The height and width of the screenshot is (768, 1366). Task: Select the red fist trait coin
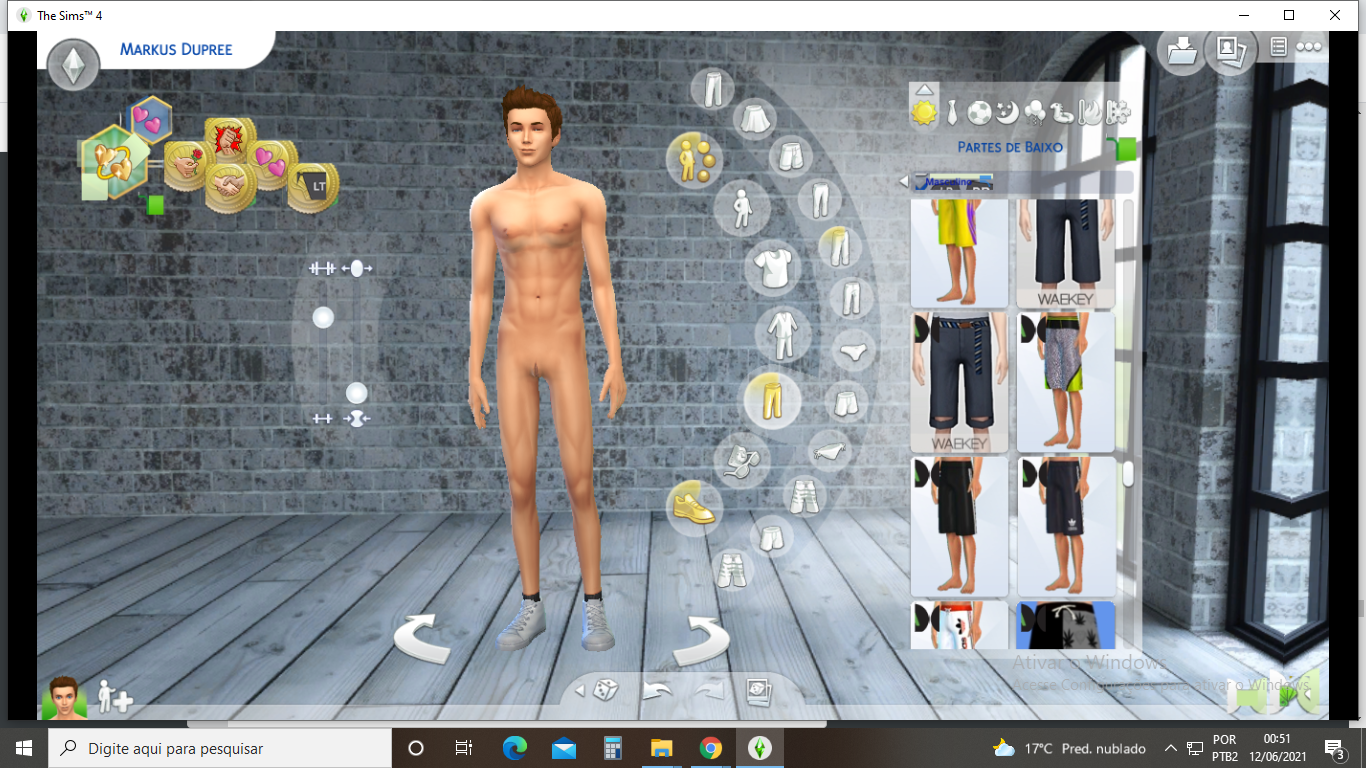coord(229,141)
